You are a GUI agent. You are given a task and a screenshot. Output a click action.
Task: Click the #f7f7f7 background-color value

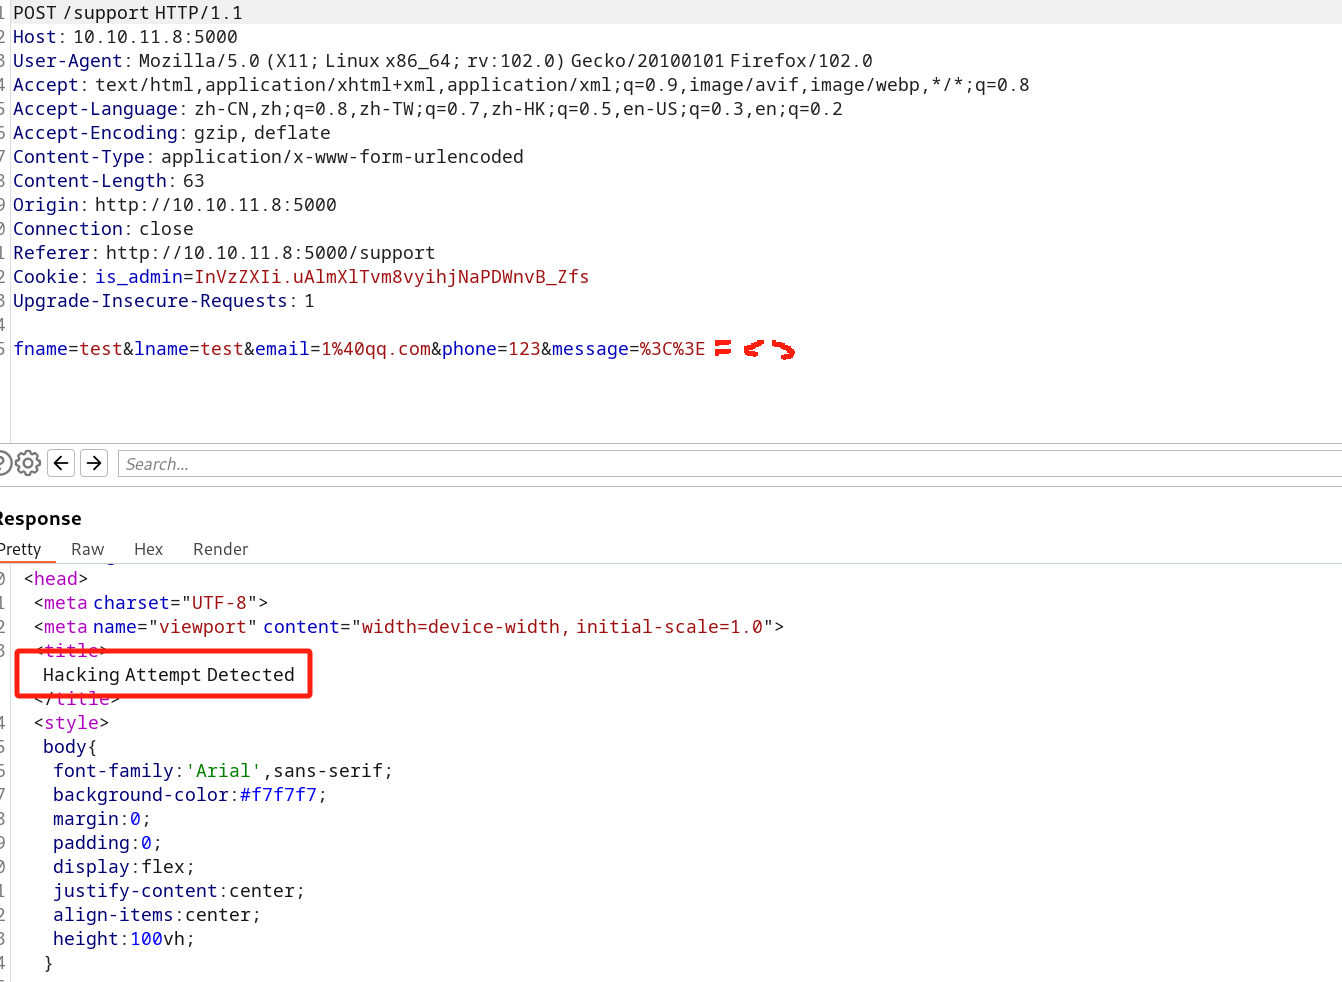click(278, 795)
